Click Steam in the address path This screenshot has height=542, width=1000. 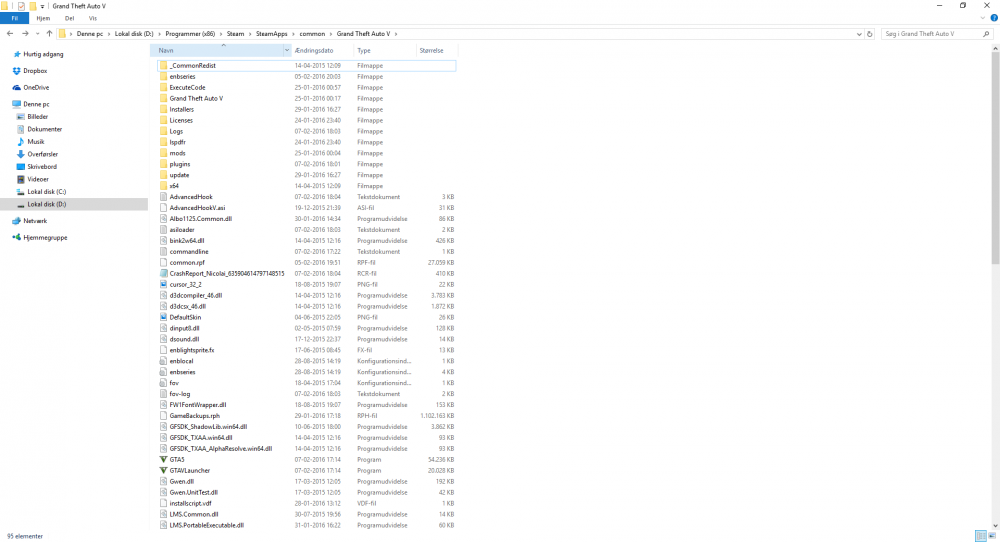(x=235, y=34)
